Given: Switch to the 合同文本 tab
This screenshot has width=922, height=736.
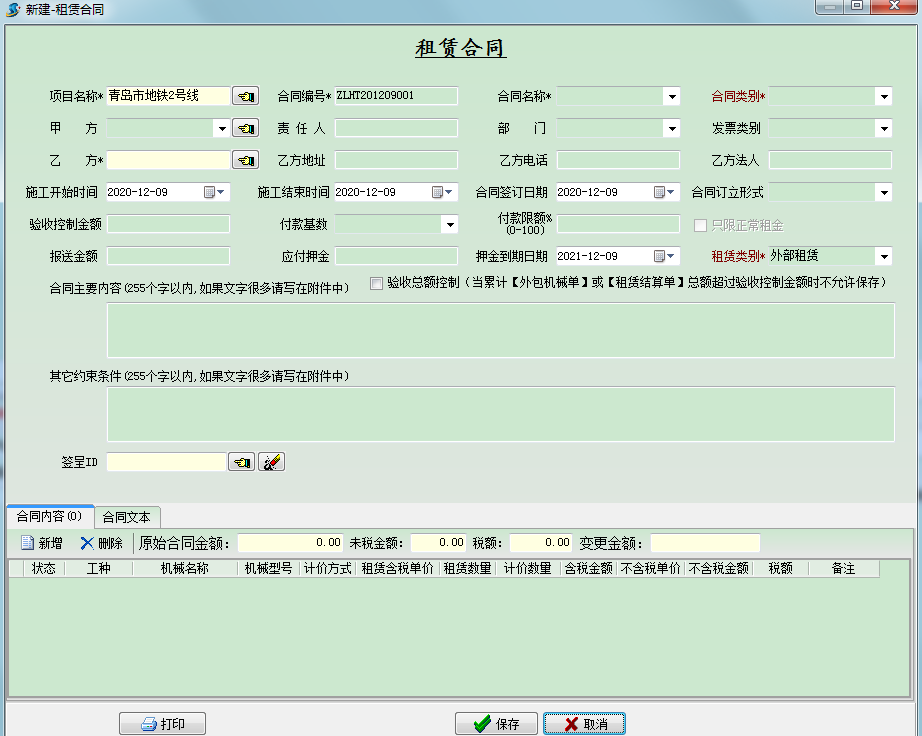Looking at the screenshot, I should click(x=127, y=517).
